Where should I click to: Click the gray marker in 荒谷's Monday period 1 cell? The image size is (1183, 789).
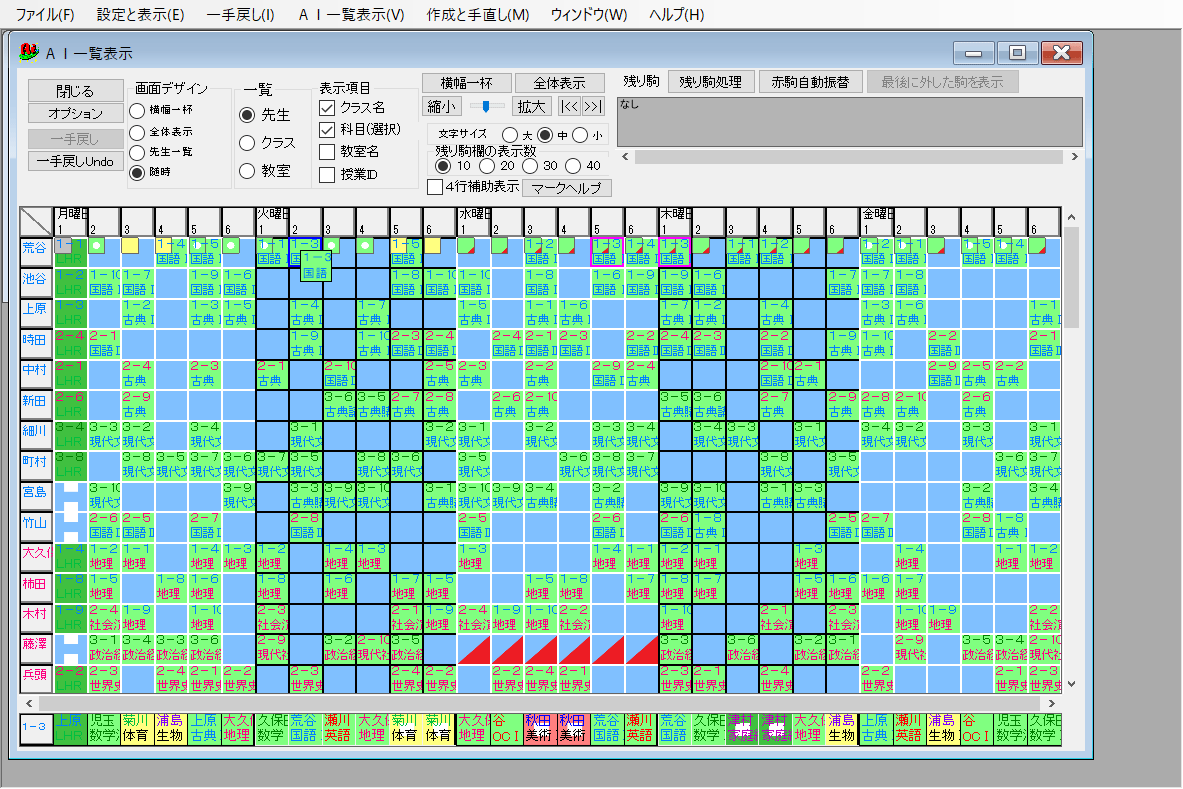click(63, 244)
